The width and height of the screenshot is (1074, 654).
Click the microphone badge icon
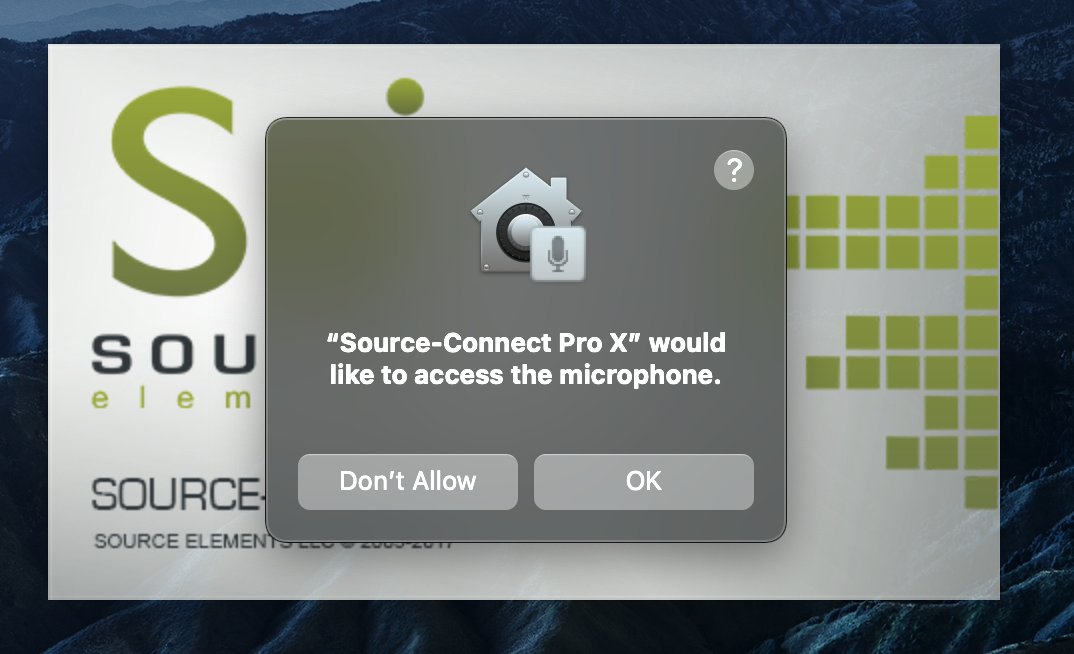(558, 254)
